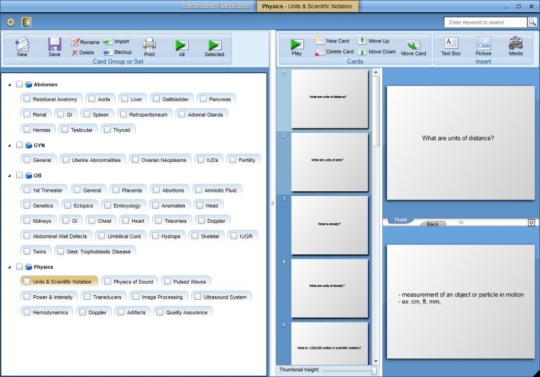Viewport: 540px width, 377px height.
Task: Check the Amniotic Fluid checkbox
Action: coord(199,190)
